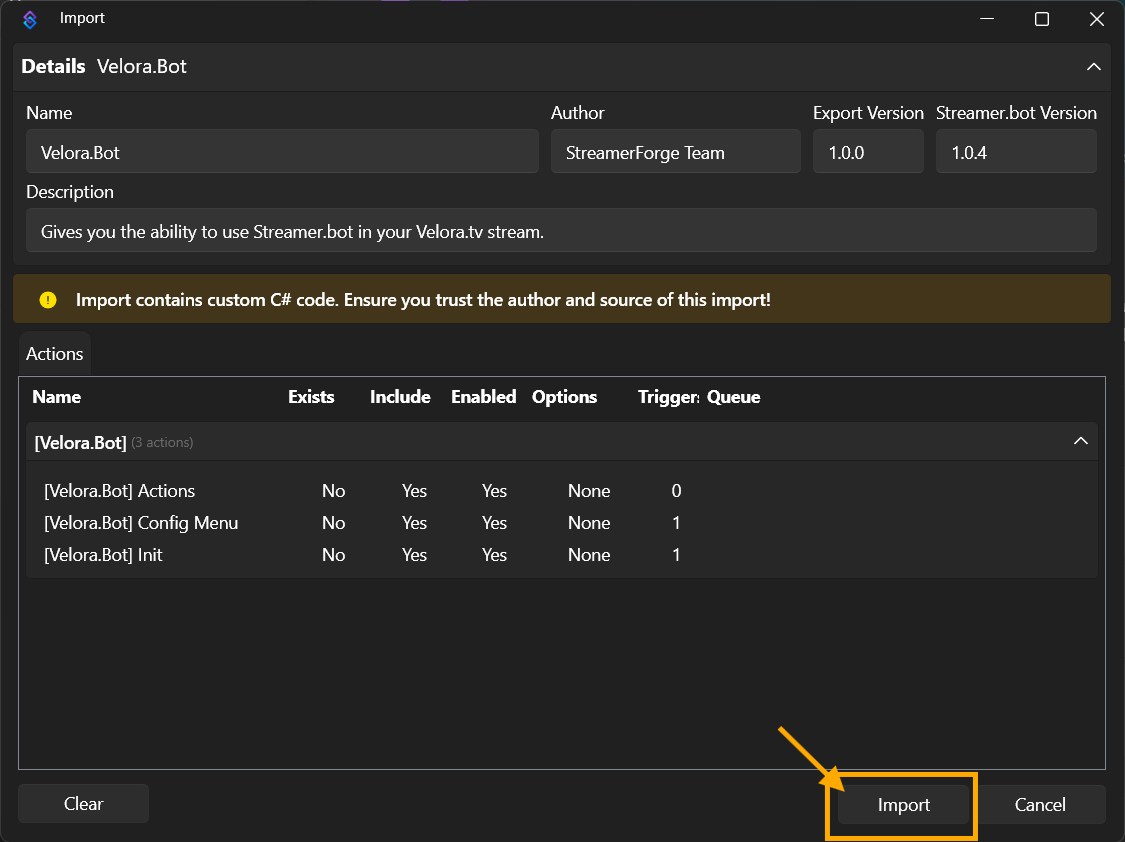1125x842 pixels.
Task: Click the Clear button
Action: (x=84, y=804)
